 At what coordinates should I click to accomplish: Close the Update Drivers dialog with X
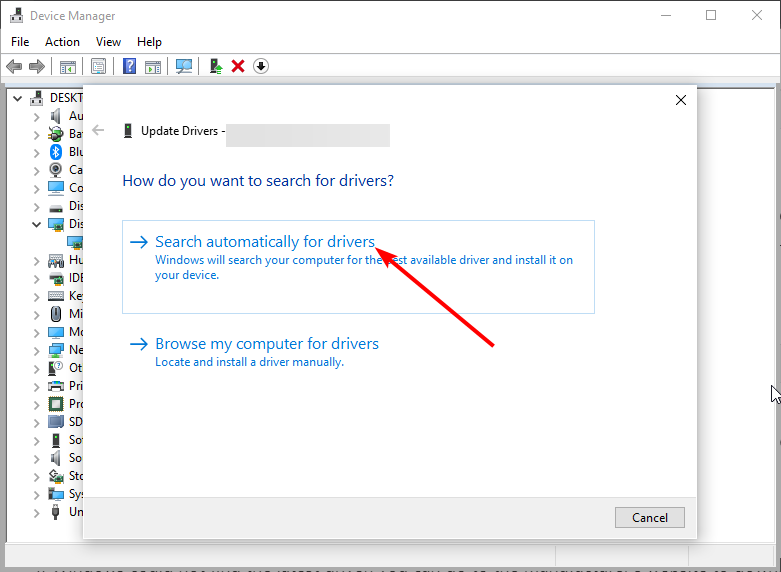click(x=681, y=100)
